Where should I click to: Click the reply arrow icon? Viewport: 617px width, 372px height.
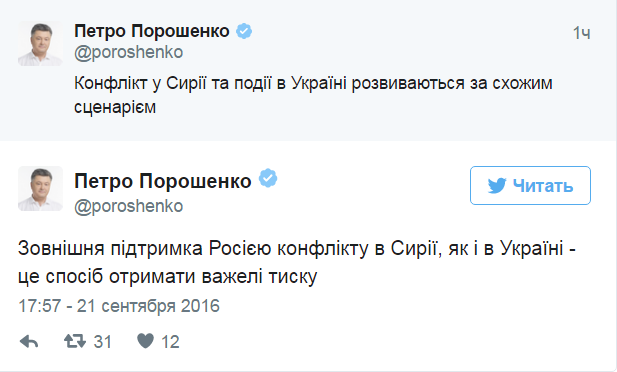click(29, 341)
